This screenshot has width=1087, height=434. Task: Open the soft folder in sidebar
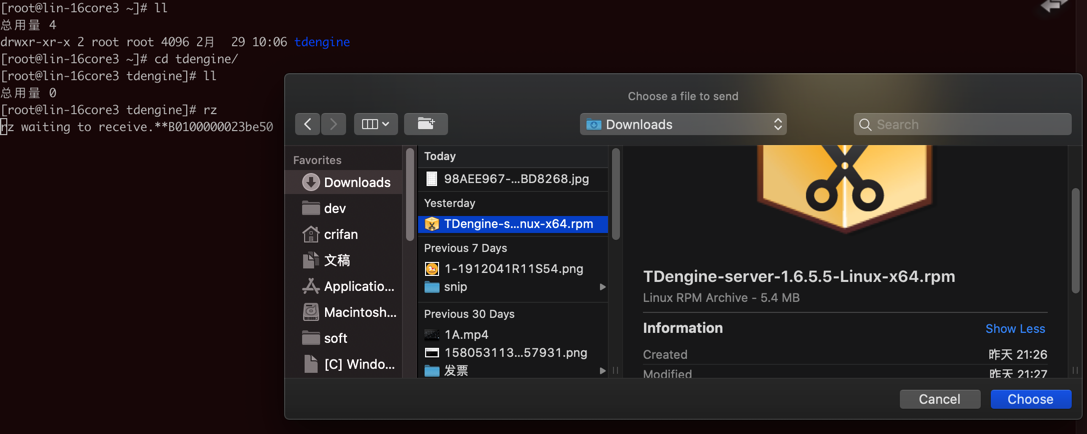[335, 338]
